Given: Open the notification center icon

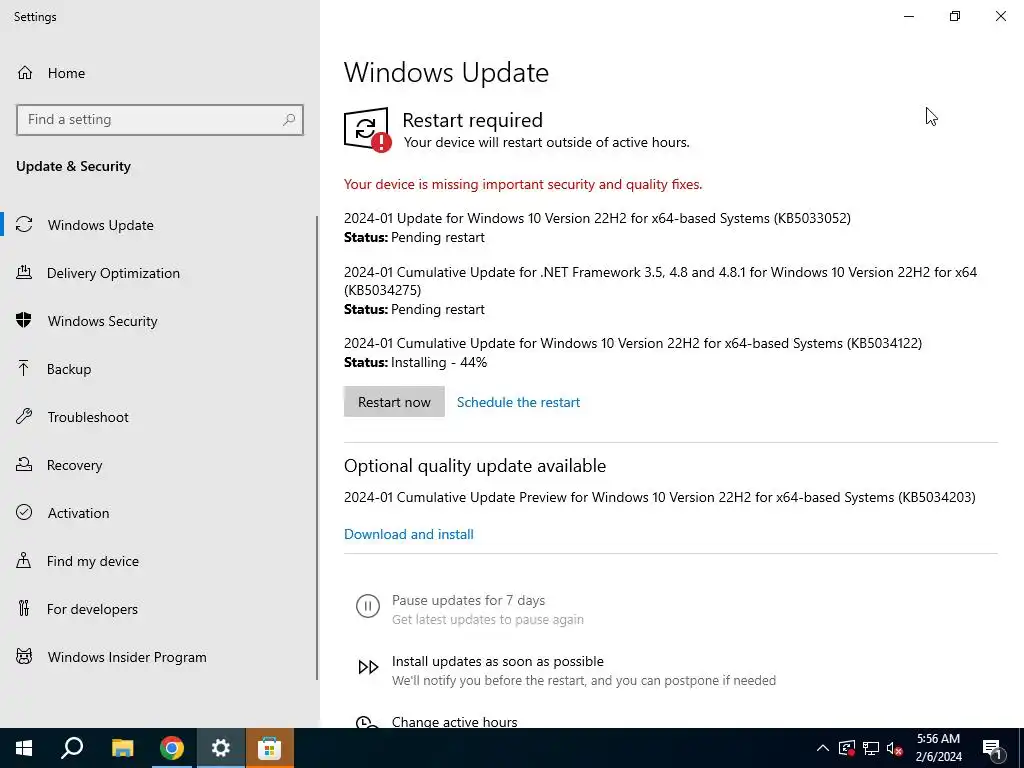Looking at the screenshot, I should pyautogui.click(x=993, y=749).
